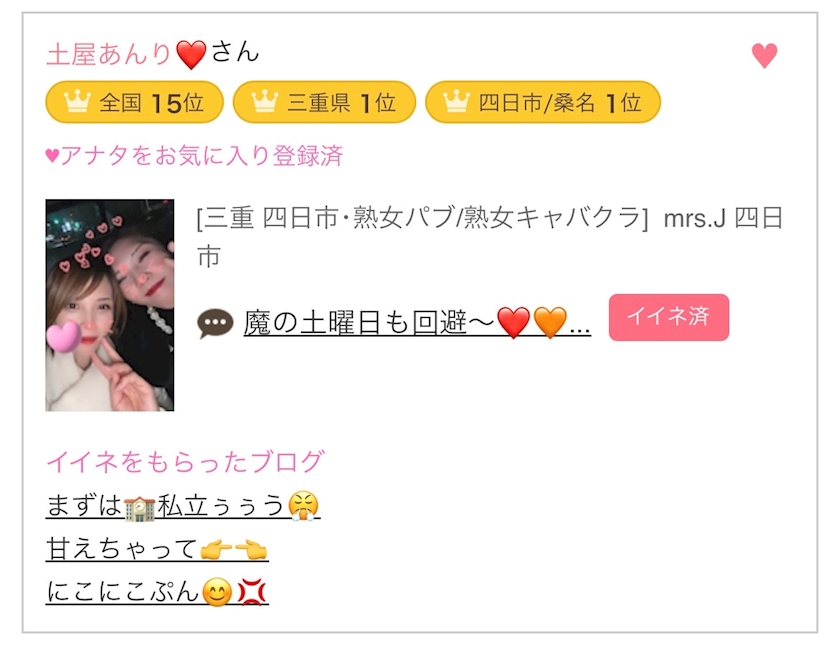
Task: Click the crown icon in 全国 badge
Action: pyautogui.click(x=77, y=101)
